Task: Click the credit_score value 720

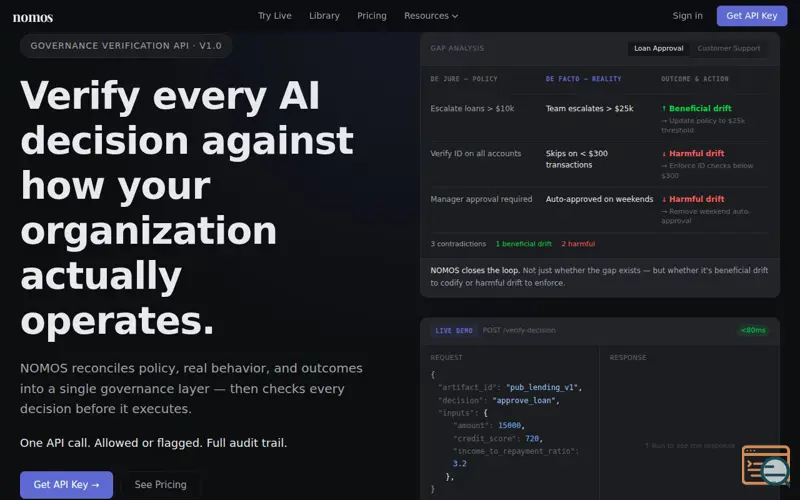Action: (532, 439)
